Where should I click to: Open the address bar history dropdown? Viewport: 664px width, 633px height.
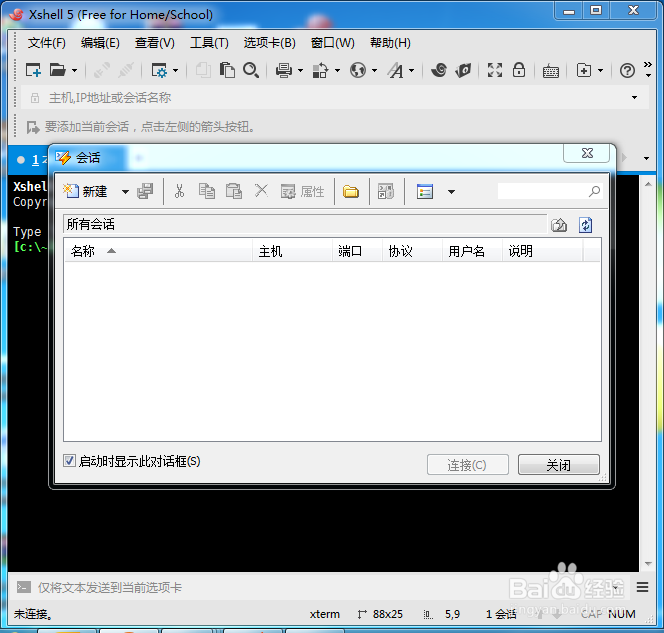coord(634,98)
